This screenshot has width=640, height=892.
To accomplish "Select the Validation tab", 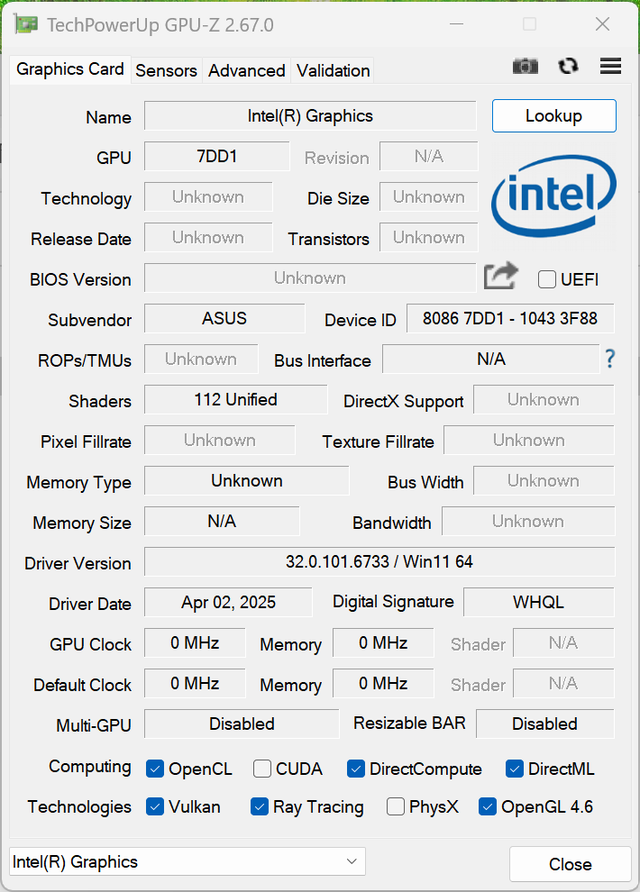I will (333, 71).
